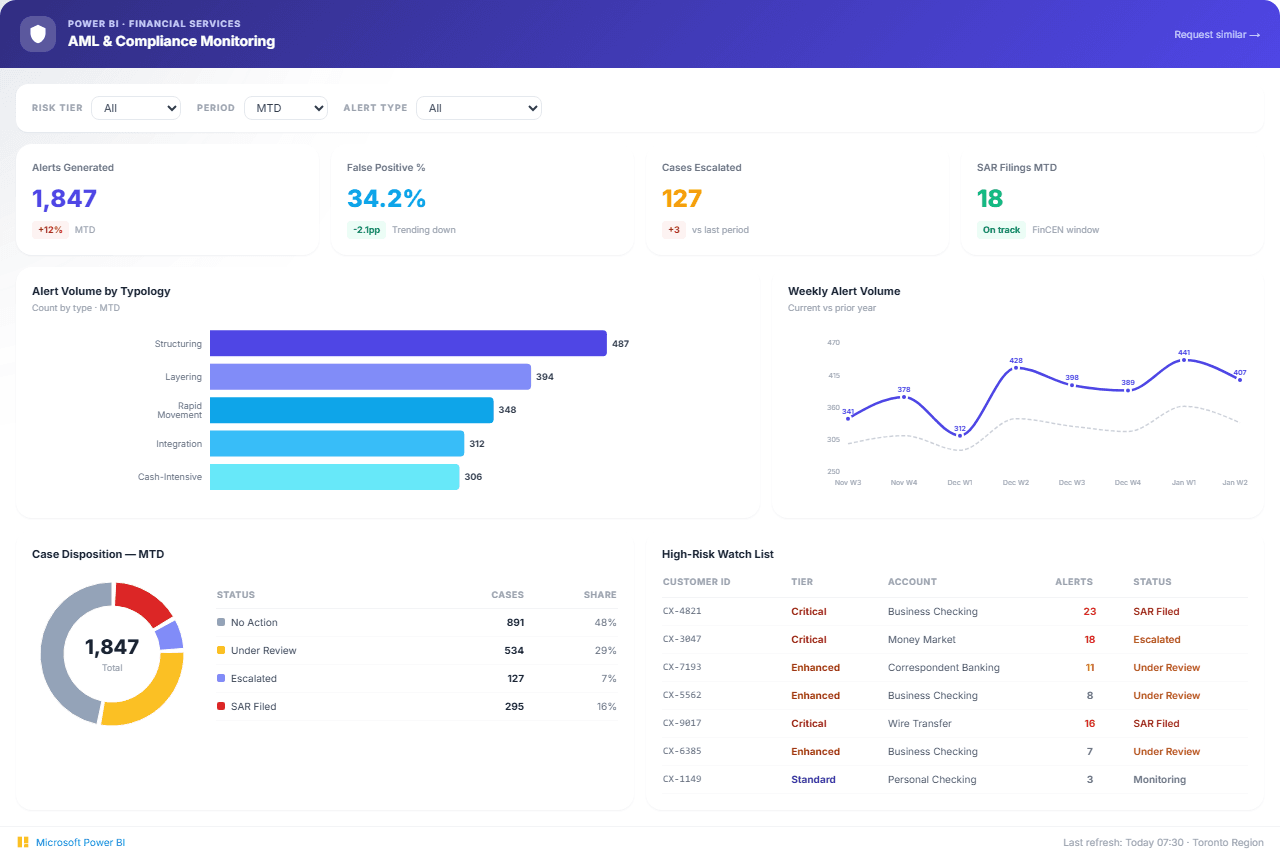Click the TIER column header

coord(802,582)
